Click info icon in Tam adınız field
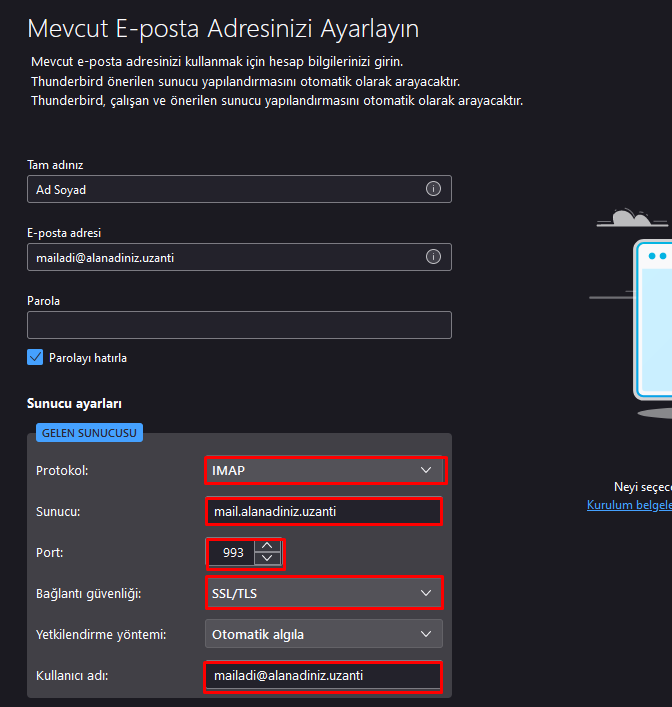672x707 pixels. point(433,189)
